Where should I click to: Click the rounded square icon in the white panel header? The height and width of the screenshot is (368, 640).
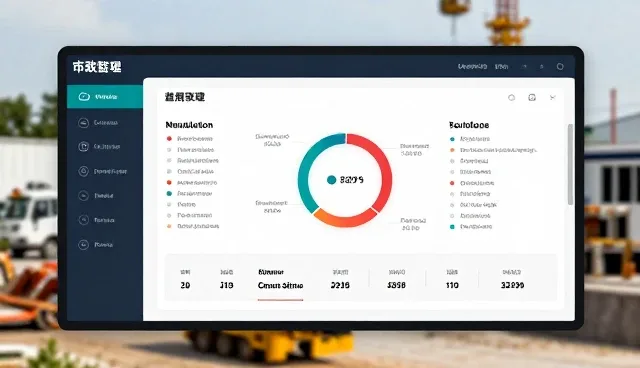pyautogui.click(x=532, y=98)
